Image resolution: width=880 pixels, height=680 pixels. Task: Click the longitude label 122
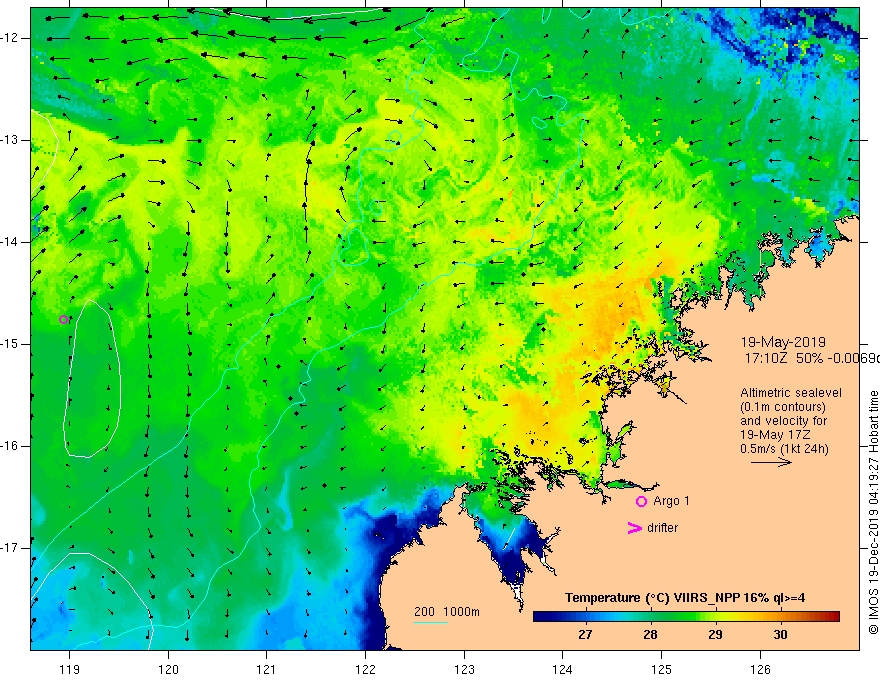[x=365, y=669]
